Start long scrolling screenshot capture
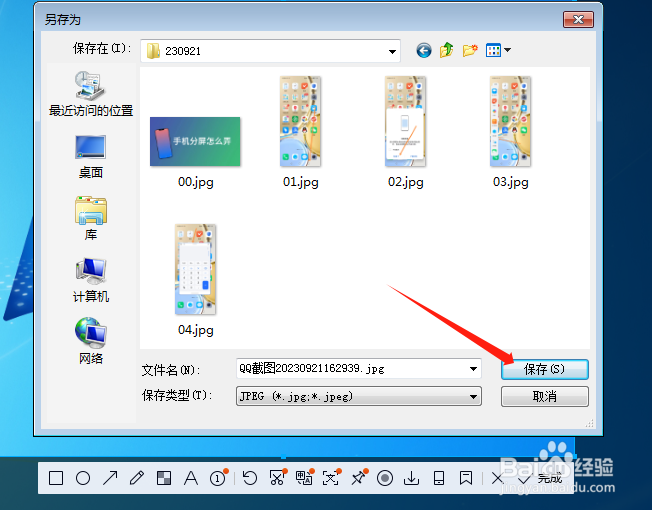Screen dimensions: 652x510 (277, 478)
